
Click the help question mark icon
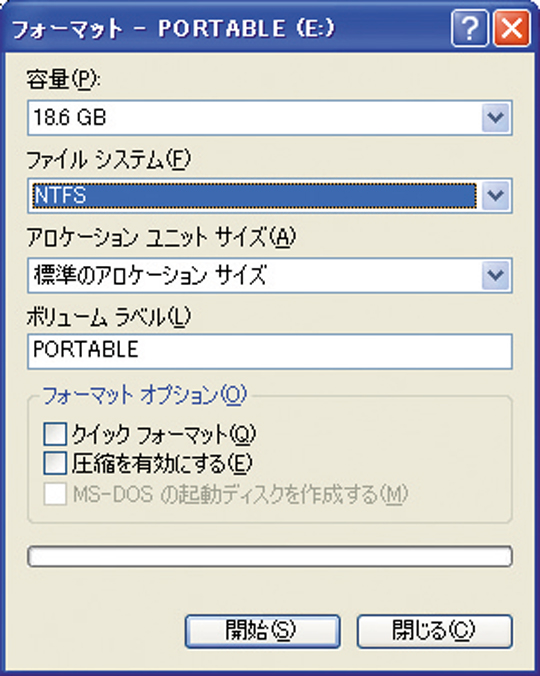(x=470, y=29)
